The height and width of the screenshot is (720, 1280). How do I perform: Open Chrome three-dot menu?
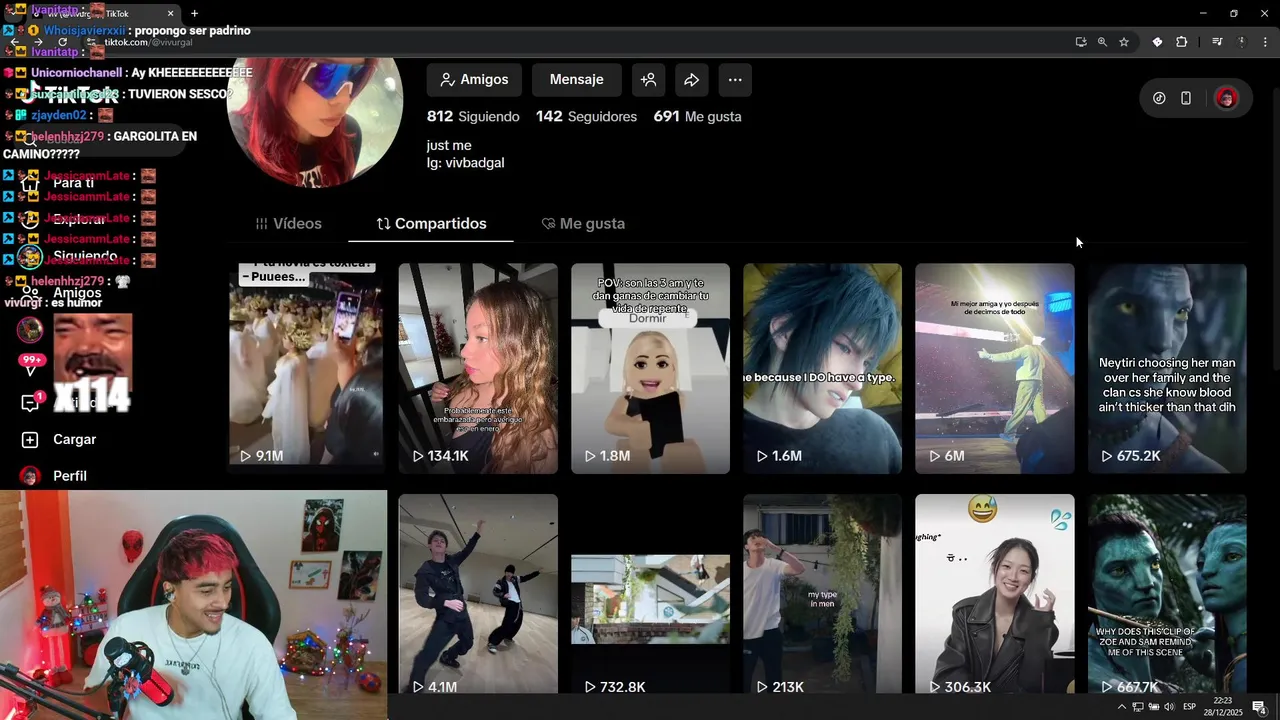click(x=1265, y=42)
